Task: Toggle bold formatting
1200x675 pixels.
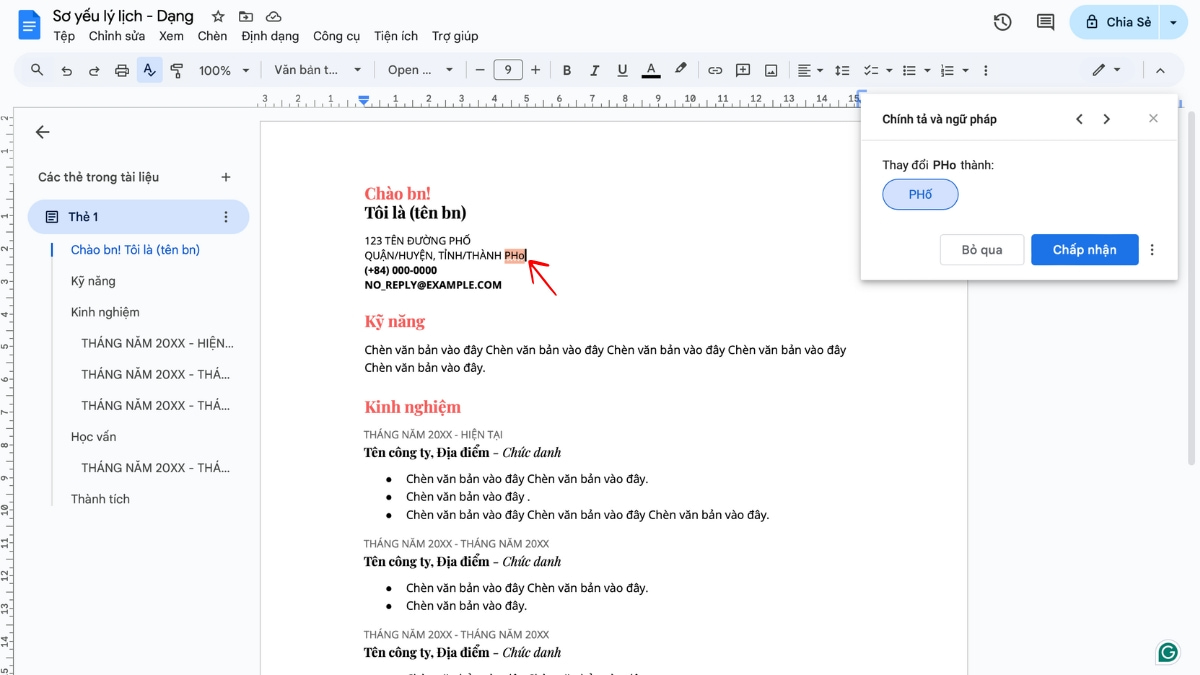Action: click(x=567, y=70)
